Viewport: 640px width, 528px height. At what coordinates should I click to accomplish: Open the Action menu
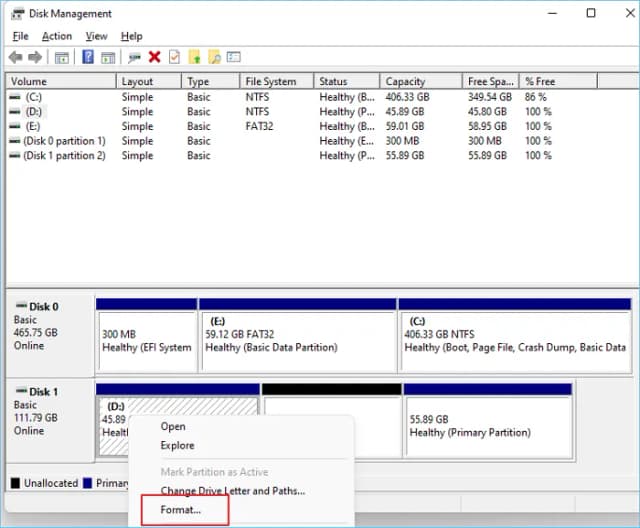56,36
